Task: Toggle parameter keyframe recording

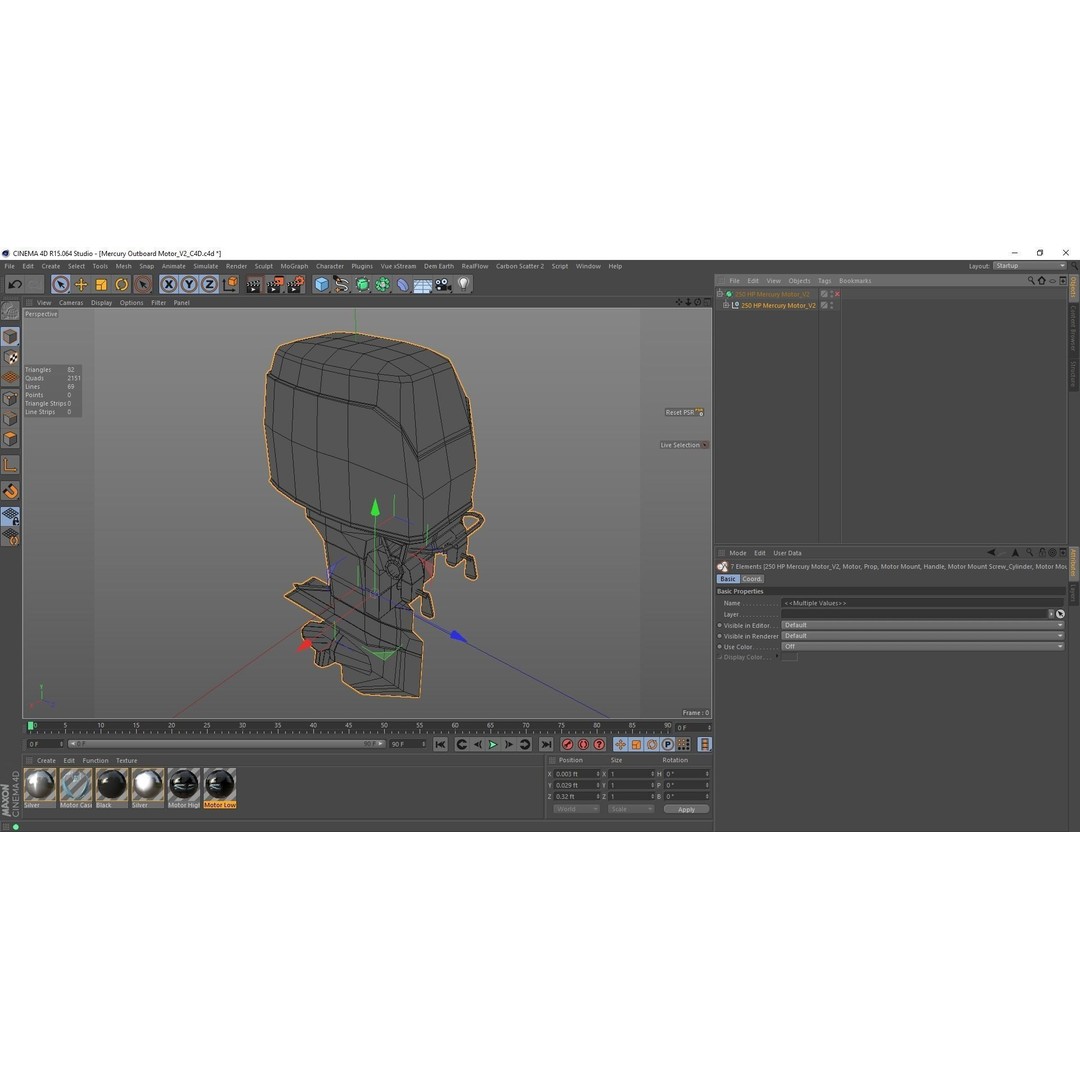Action: tap(667, 744)
